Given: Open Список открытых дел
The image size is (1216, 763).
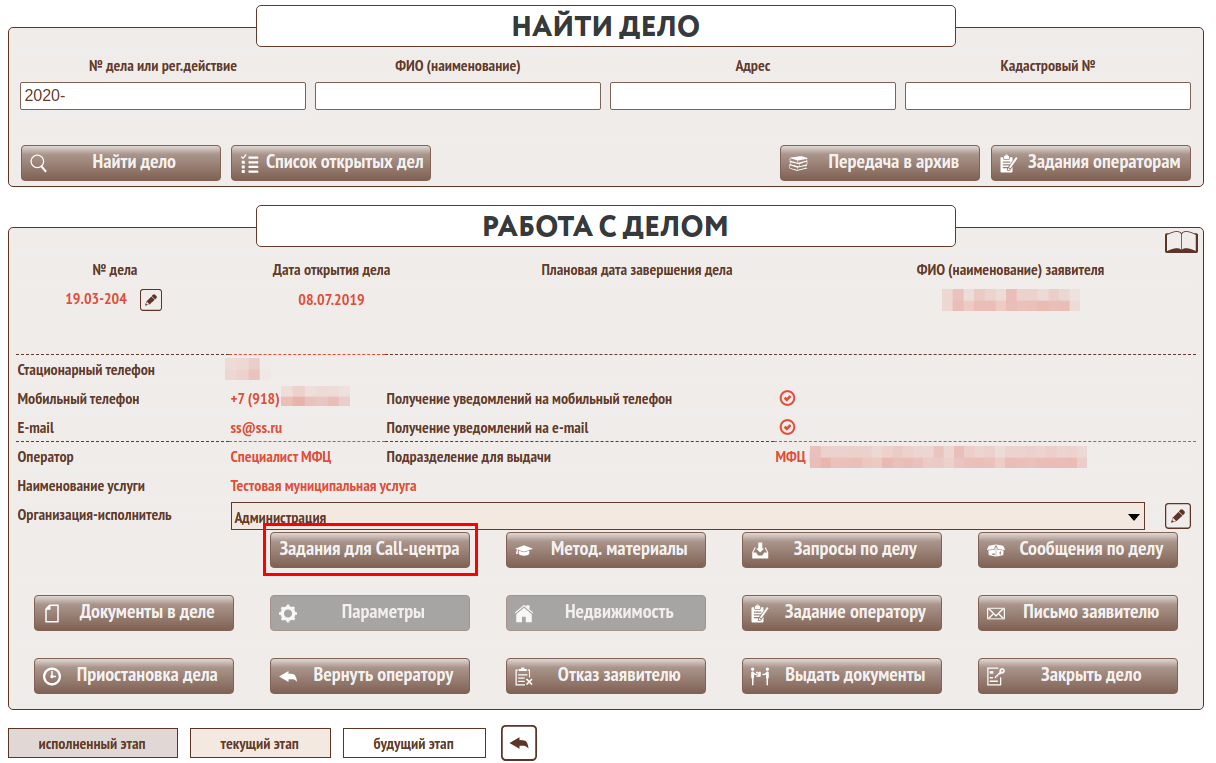Looking at the screenshot, I should 331,163.
